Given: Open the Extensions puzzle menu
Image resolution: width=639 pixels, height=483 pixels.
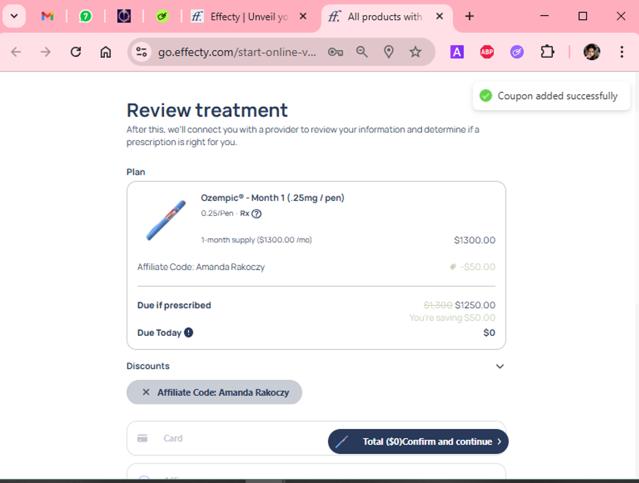Looking at the screenshot, I should coord(547,52).
